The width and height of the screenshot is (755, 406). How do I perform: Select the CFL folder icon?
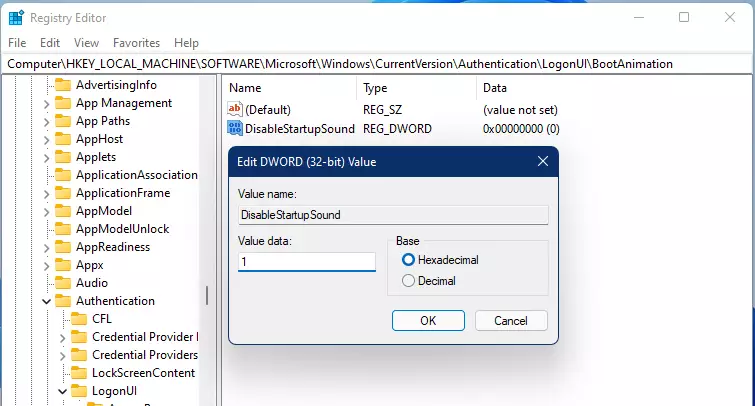pos(79,319)
